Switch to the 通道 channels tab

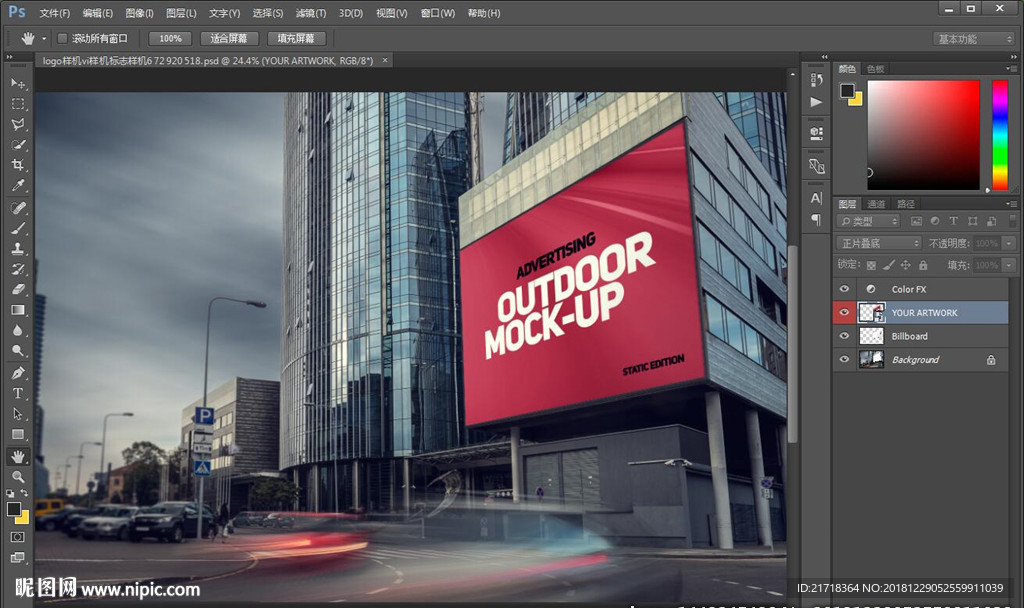pos(876,204)
